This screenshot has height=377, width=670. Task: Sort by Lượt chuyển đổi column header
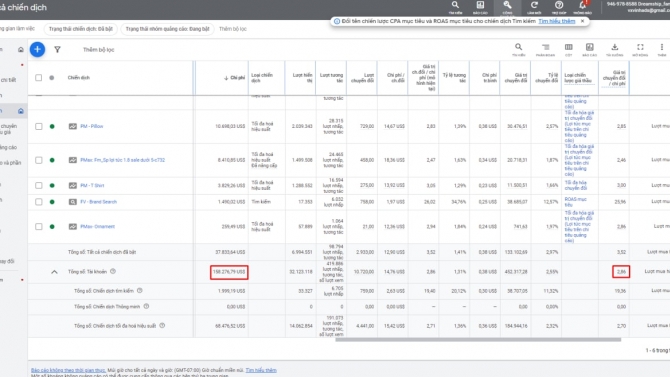(362, 78)
